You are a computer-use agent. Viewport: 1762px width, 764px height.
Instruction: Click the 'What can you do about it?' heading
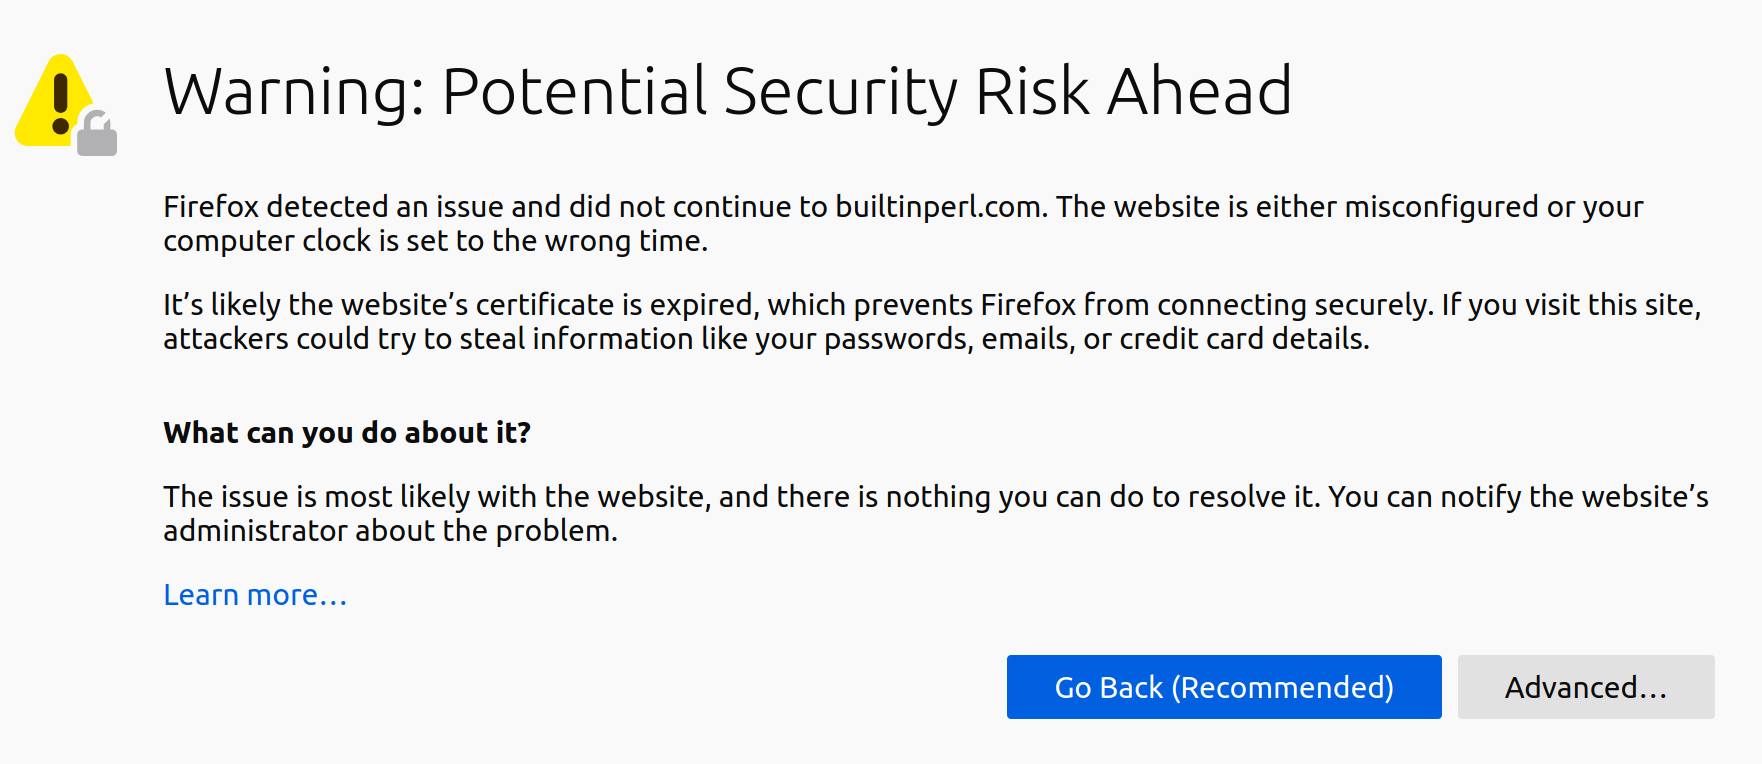[x=347, y=433]
